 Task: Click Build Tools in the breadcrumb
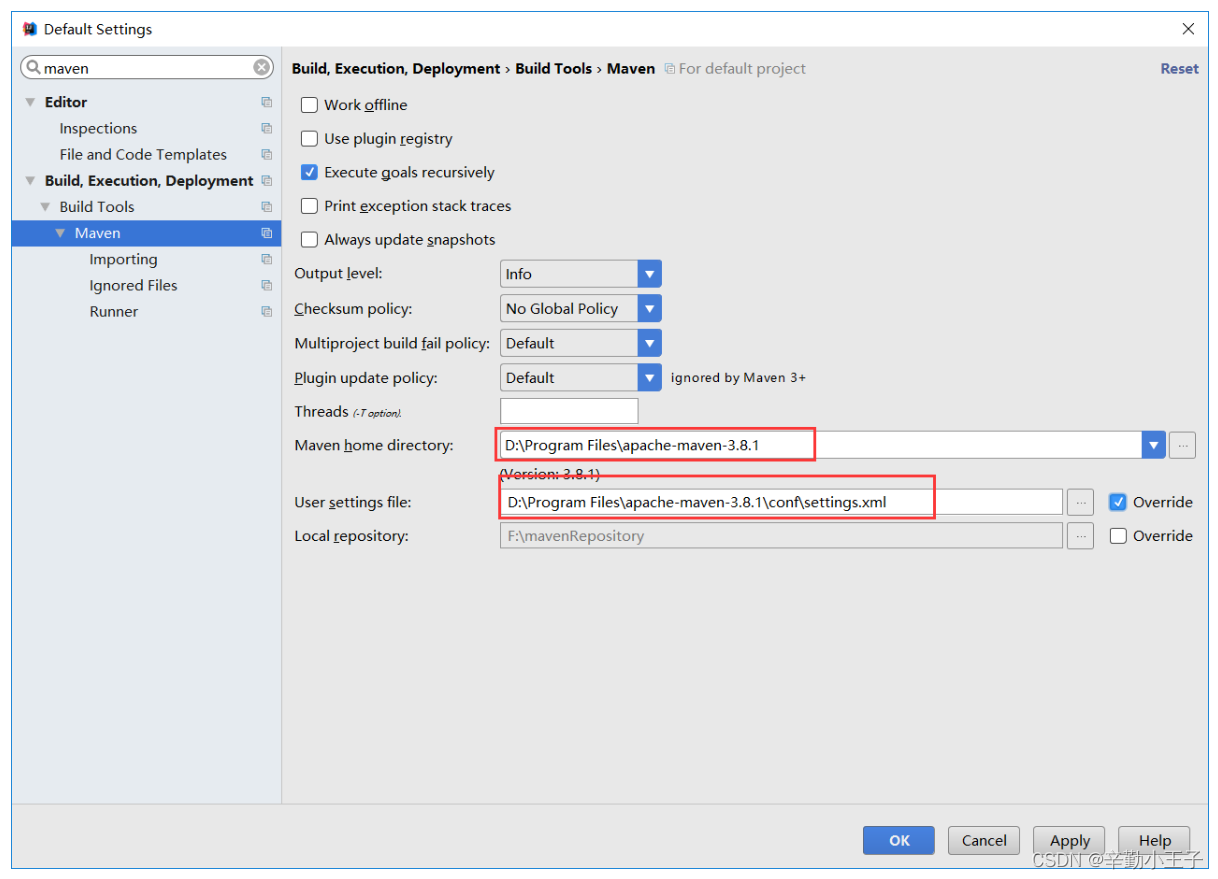coord(554,69)
